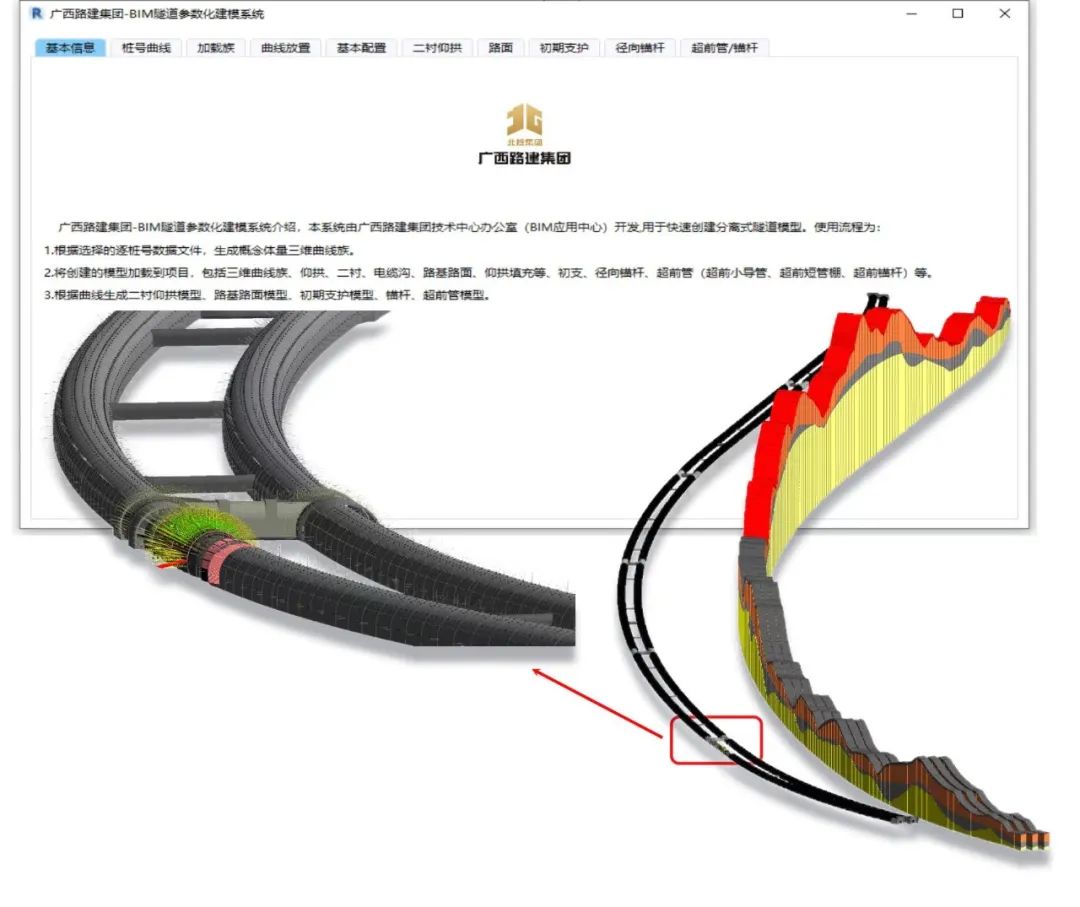This screenshot has height=907, width=1080.
Task: Click the system introduction paragraph text
Action: point(470,228)
